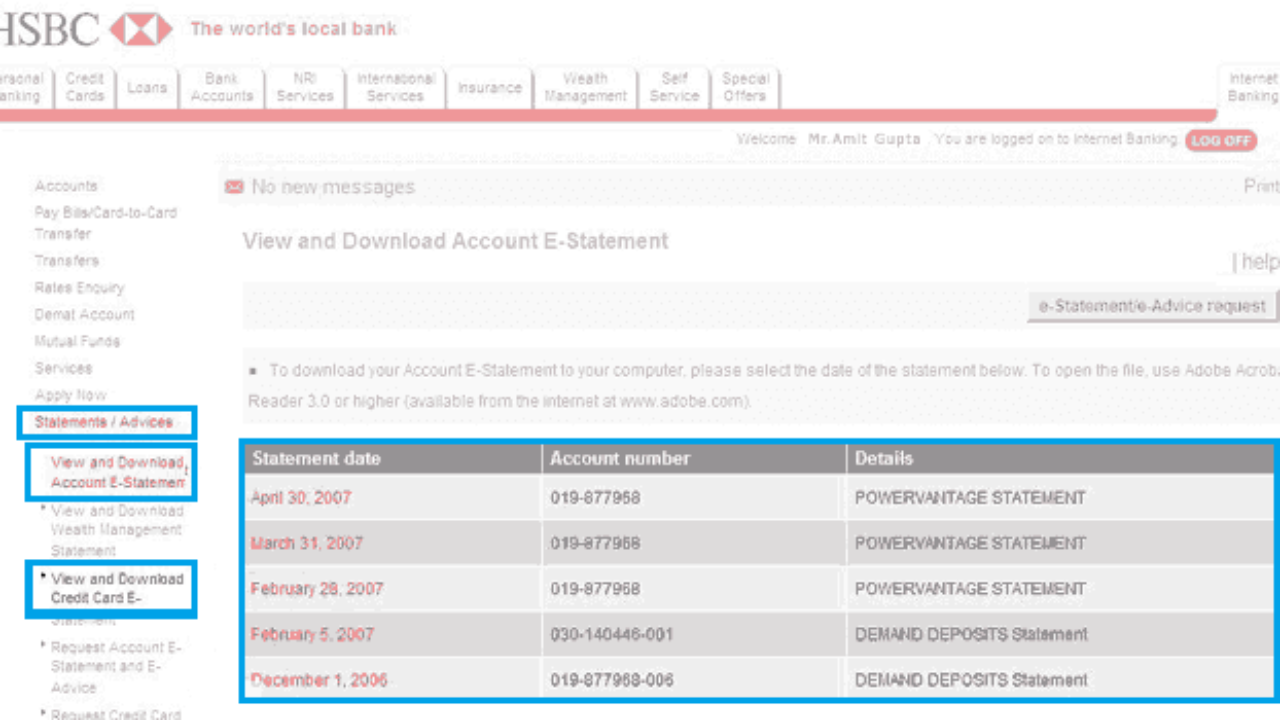Select Statements / Advices menu
The image size is (1280, 720).
pos(104,422)
